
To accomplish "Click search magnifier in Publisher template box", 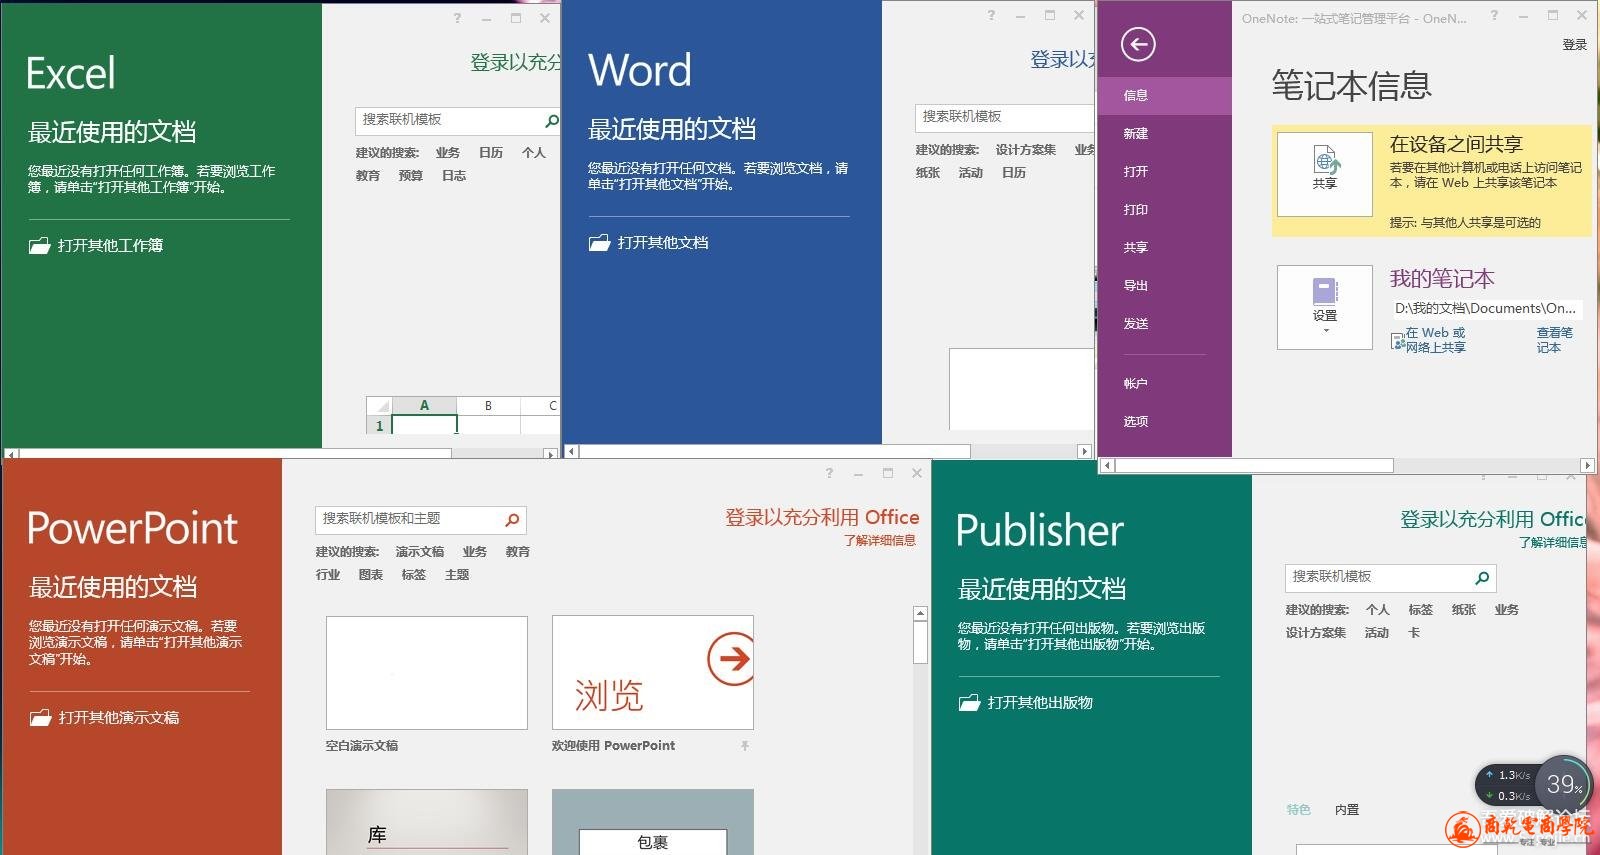I will pyautogui.click(x=1482, y=577).
